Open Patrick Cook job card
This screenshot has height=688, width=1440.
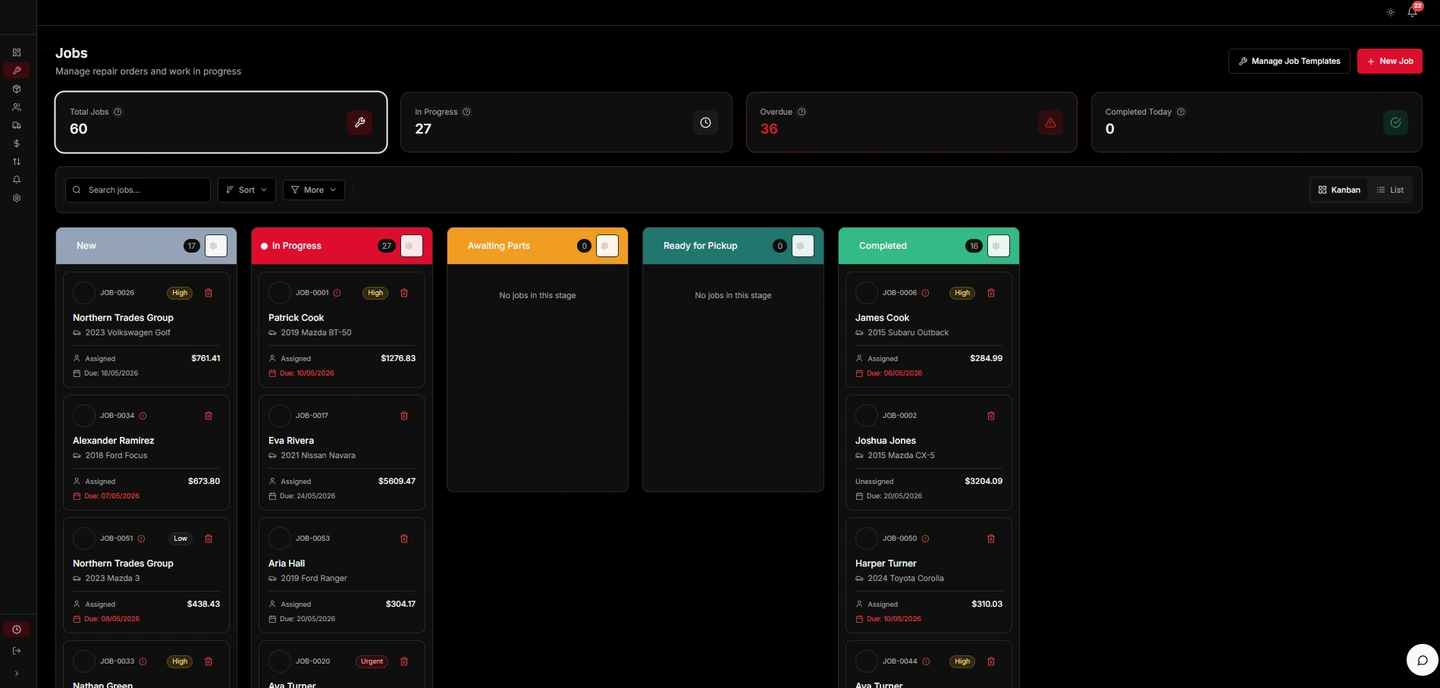[x=342, y=329]
